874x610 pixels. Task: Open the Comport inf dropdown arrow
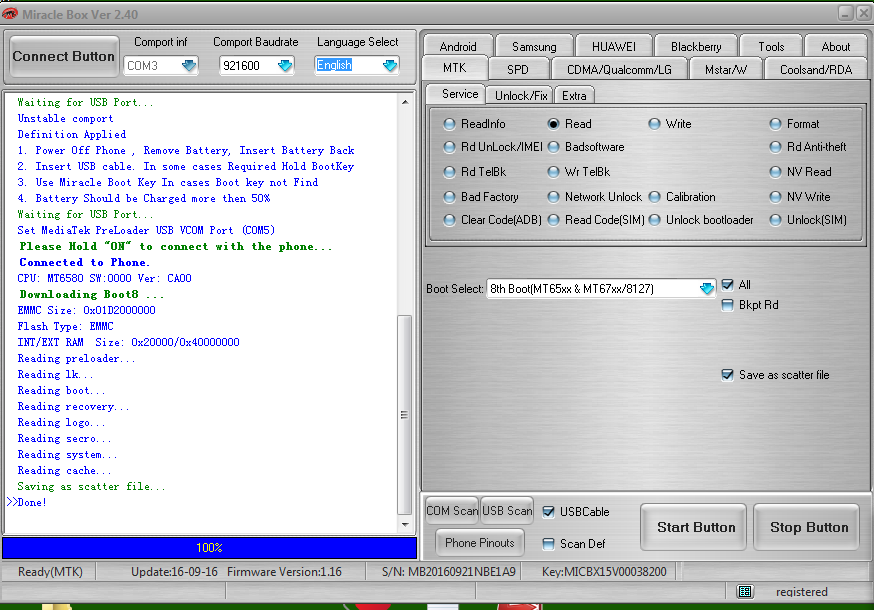(189, 65)
